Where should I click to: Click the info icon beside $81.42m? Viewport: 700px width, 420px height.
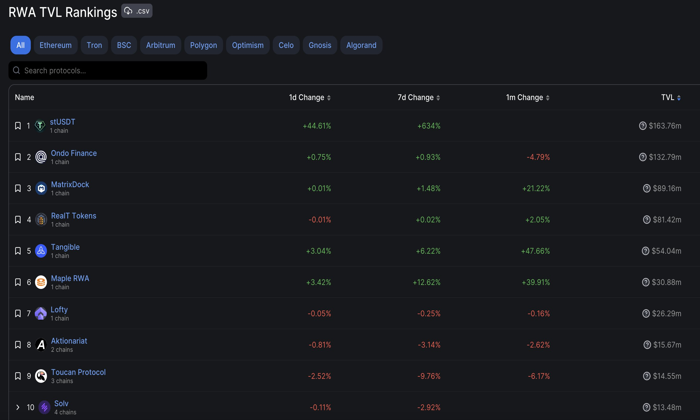(x=646, y=220)
